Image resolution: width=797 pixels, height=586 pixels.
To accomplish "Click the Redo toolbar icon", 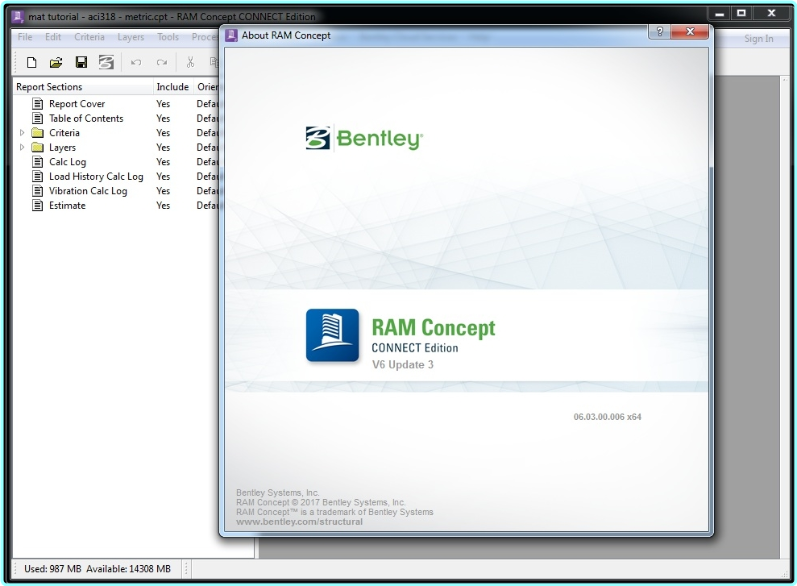I will tap(162, 63).
